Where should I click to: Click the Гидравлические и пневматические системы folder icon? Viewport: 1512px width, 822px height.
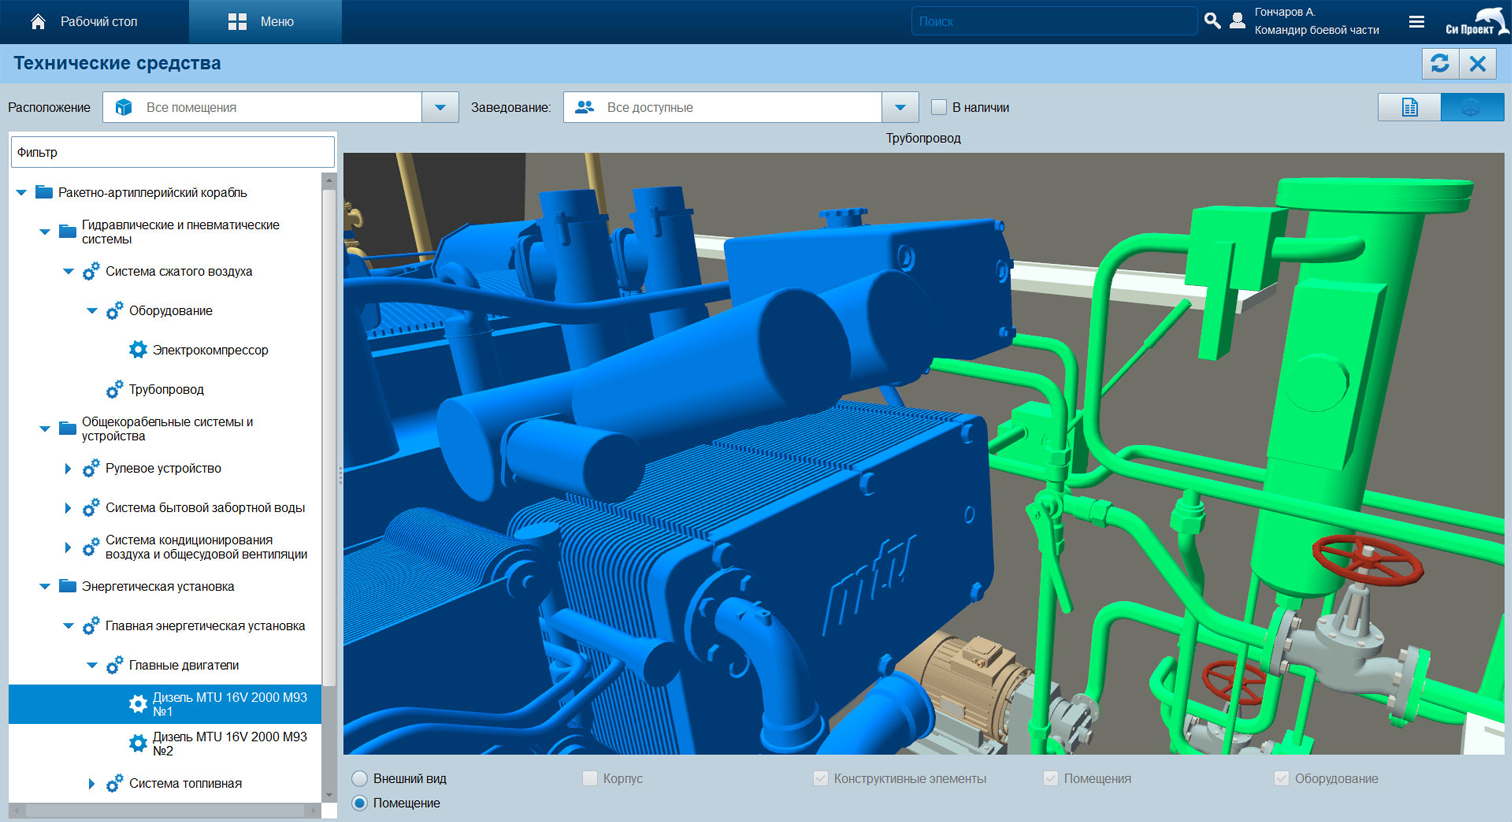68,232
